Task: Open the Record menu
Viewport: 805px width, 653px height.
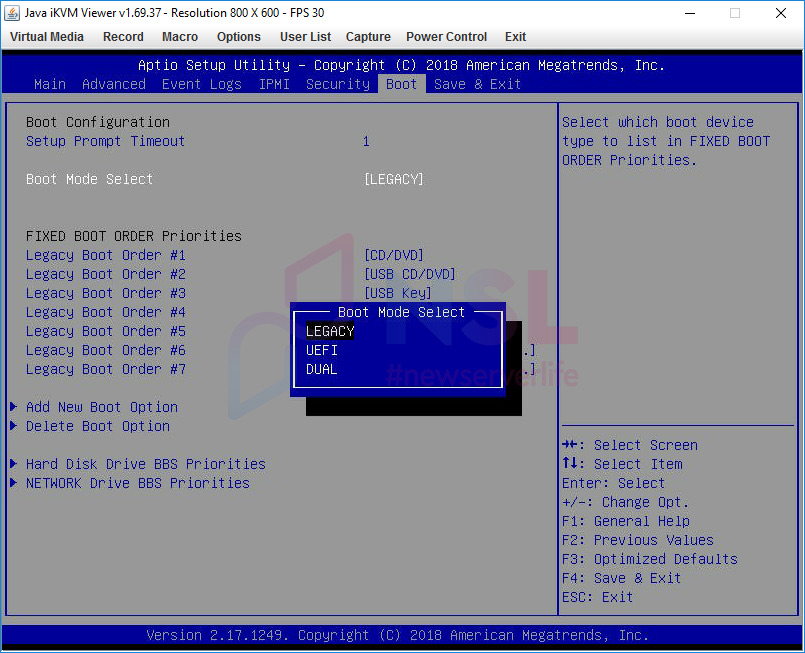Action: point(123,37)
